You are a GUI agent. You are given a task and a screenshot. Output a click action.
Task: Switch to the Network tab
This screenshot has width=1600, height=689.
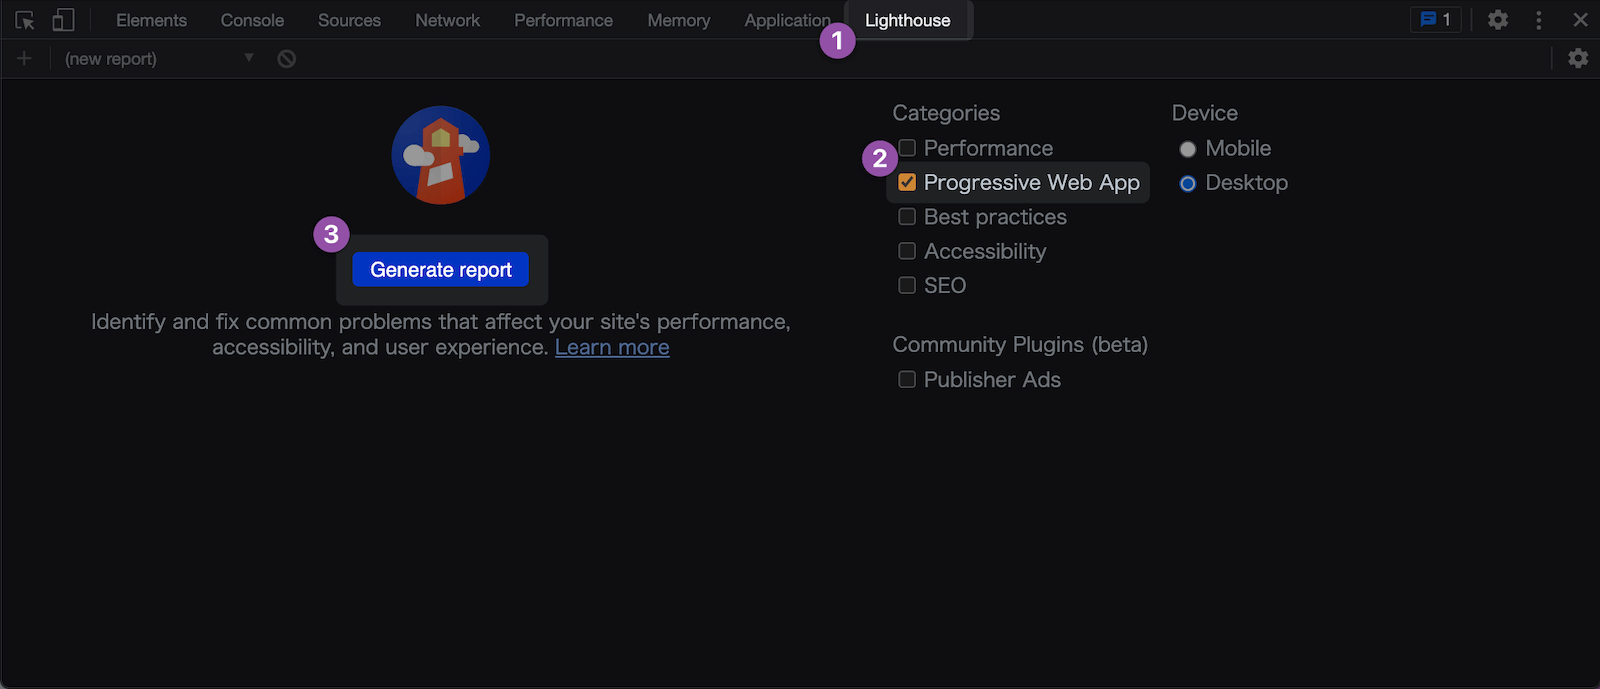pyautogui.click(x=447, y=20)
